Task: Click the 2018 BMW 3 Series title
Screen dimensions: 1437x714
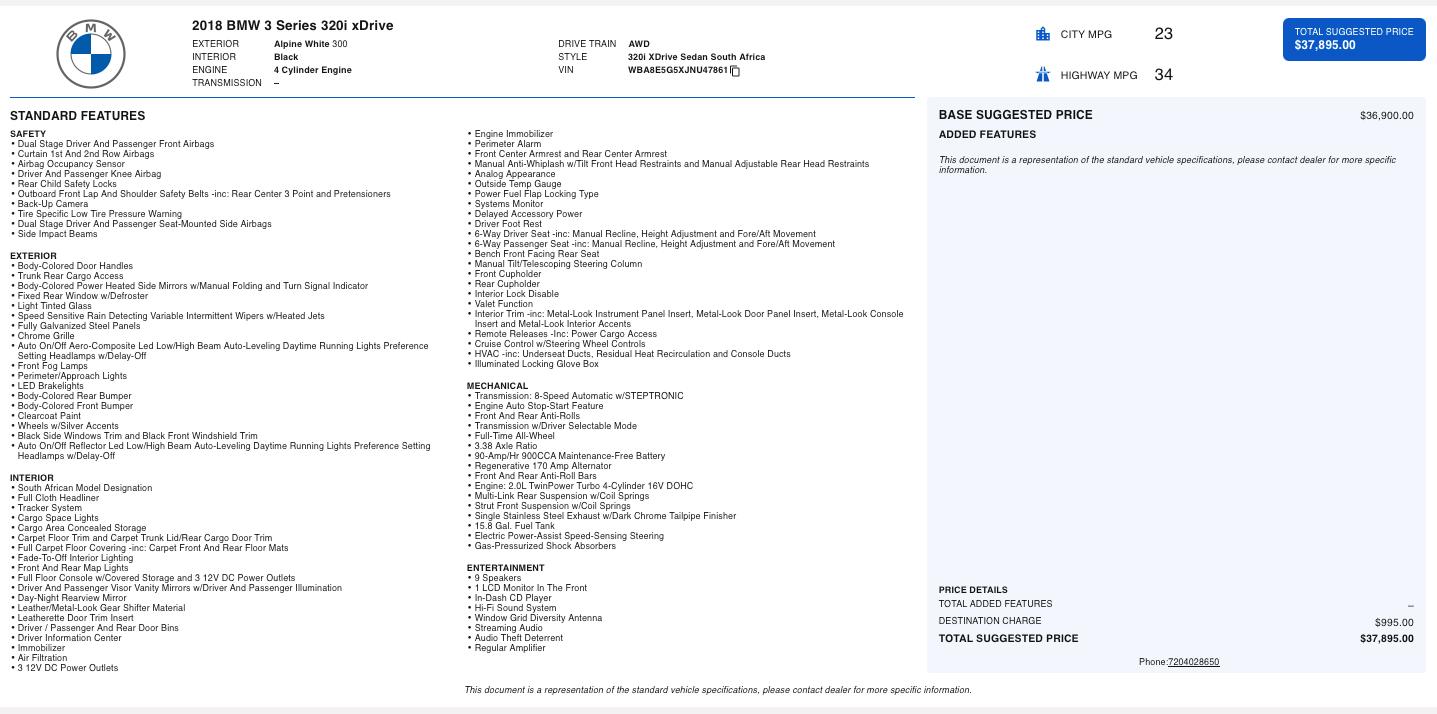Action: click(292, 26)
